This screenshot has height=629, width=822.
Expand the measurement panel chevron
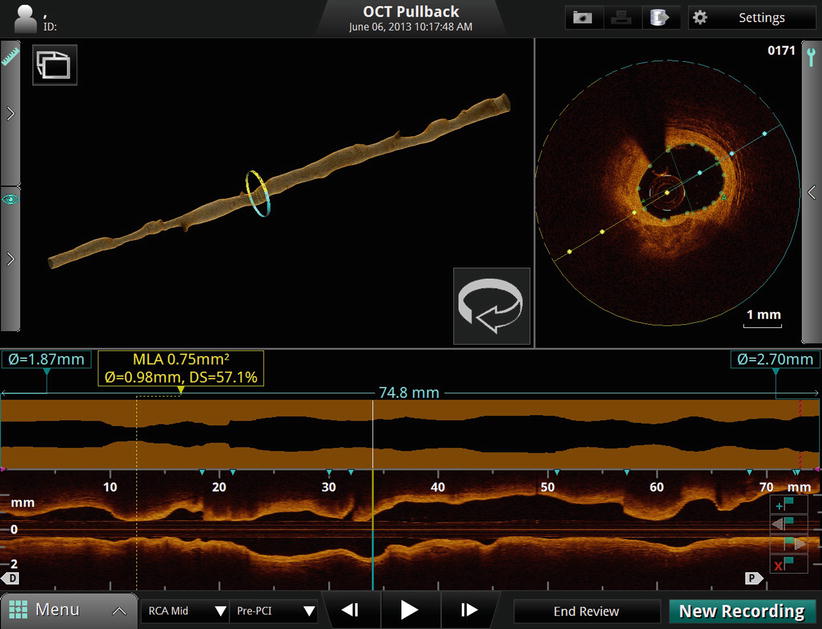11,113
